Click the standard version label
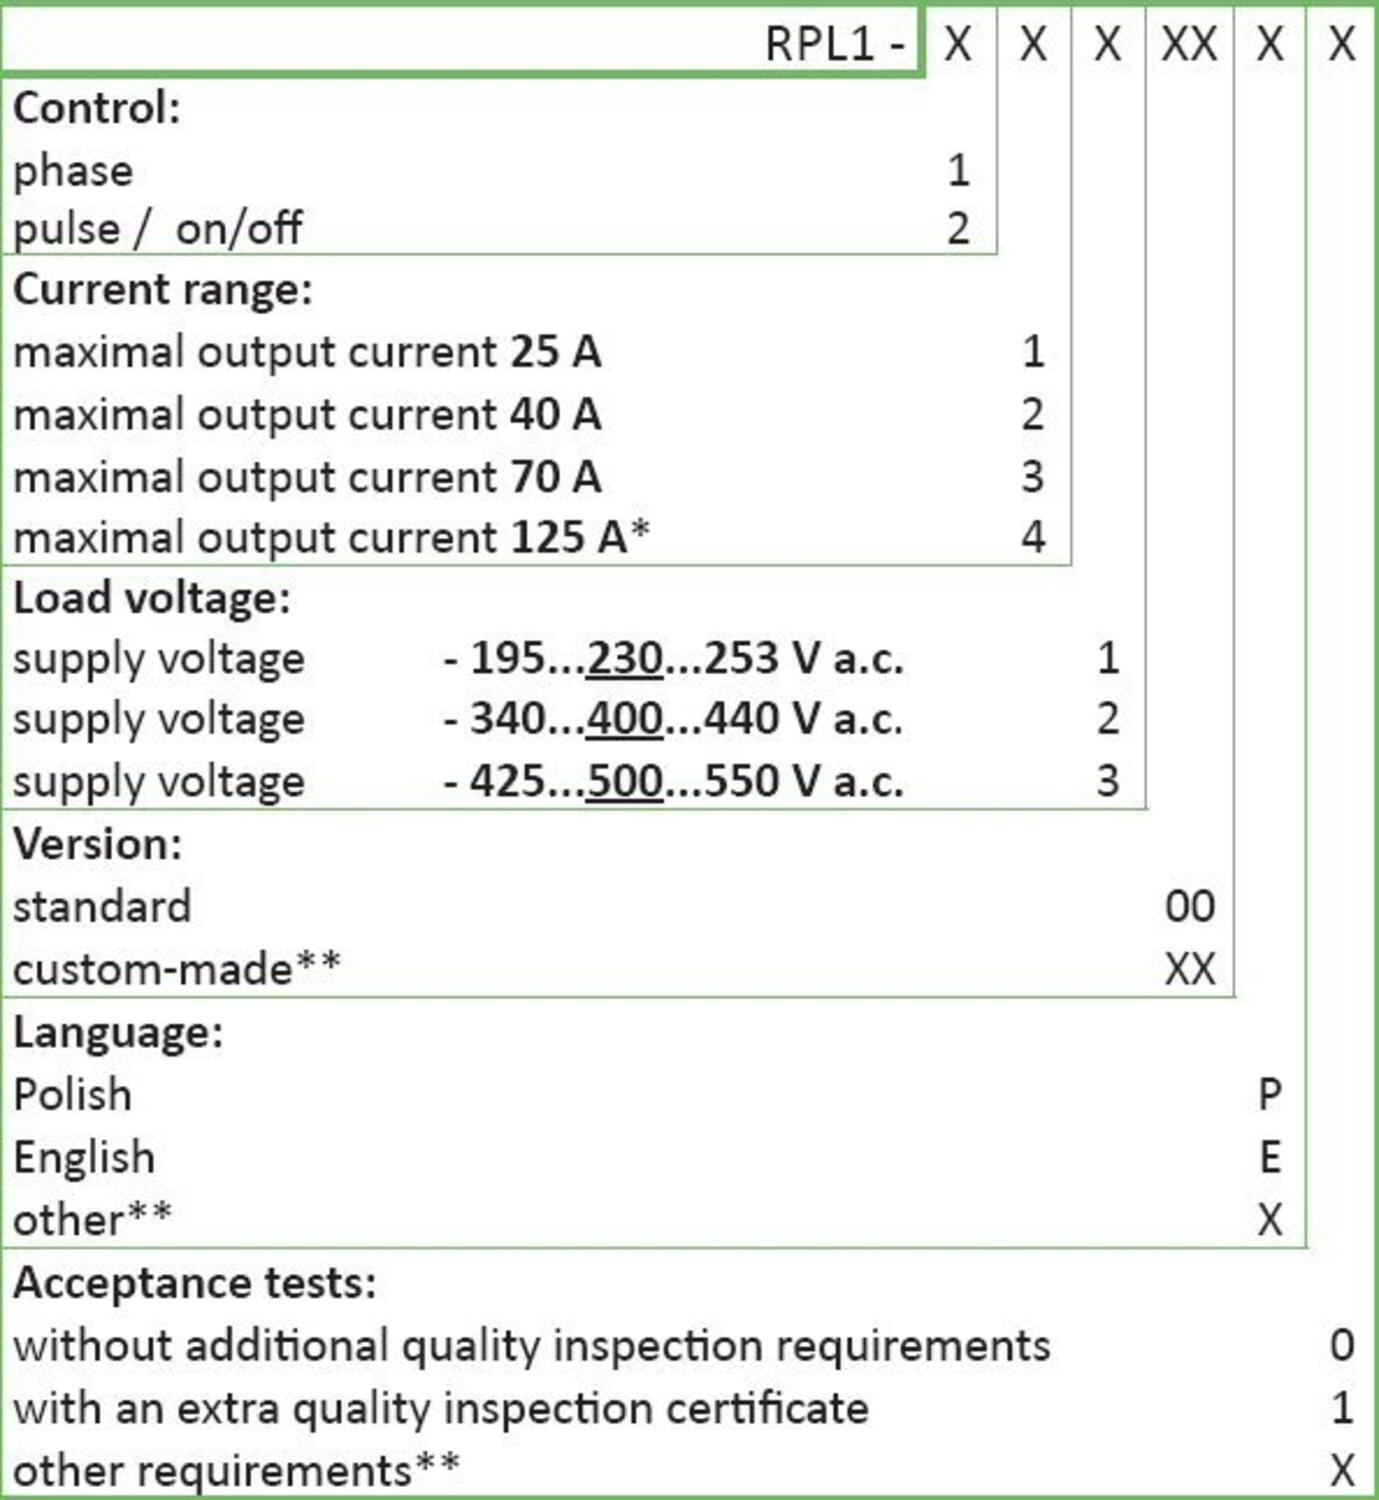 [101, 907]
